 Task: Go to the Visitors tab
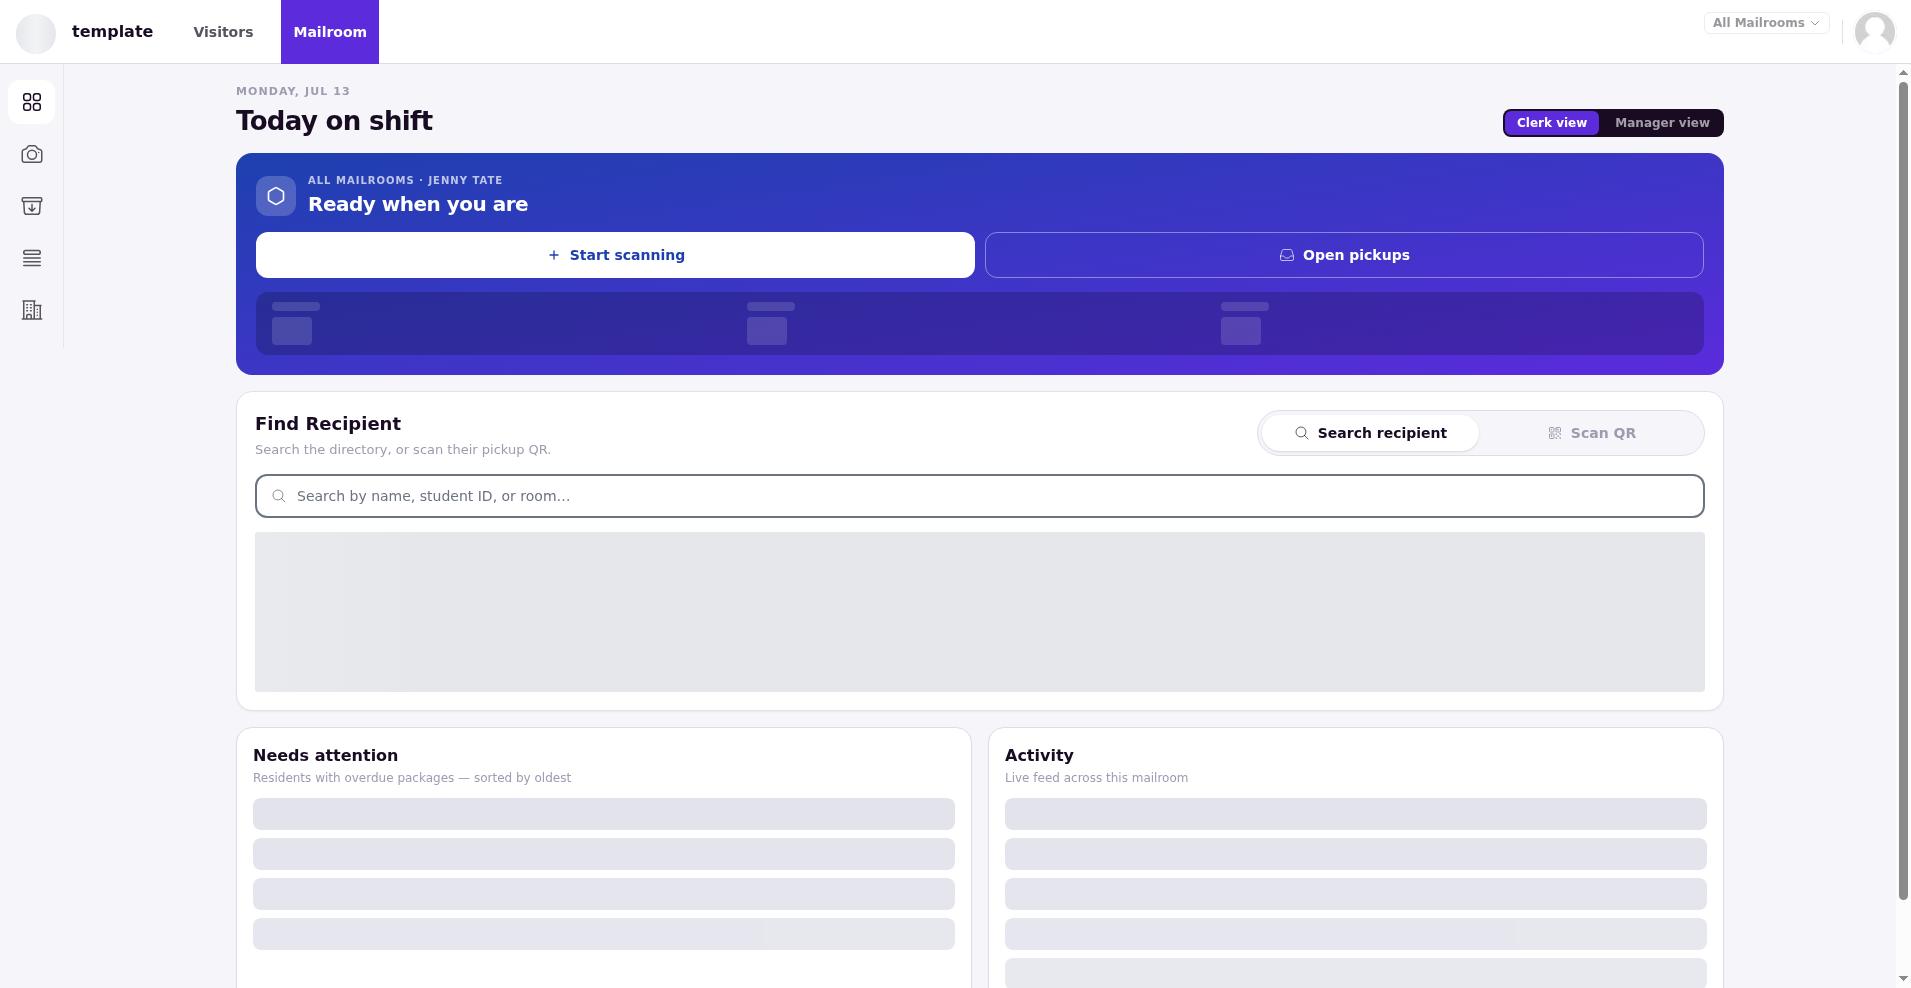click(x=223, y=32)
